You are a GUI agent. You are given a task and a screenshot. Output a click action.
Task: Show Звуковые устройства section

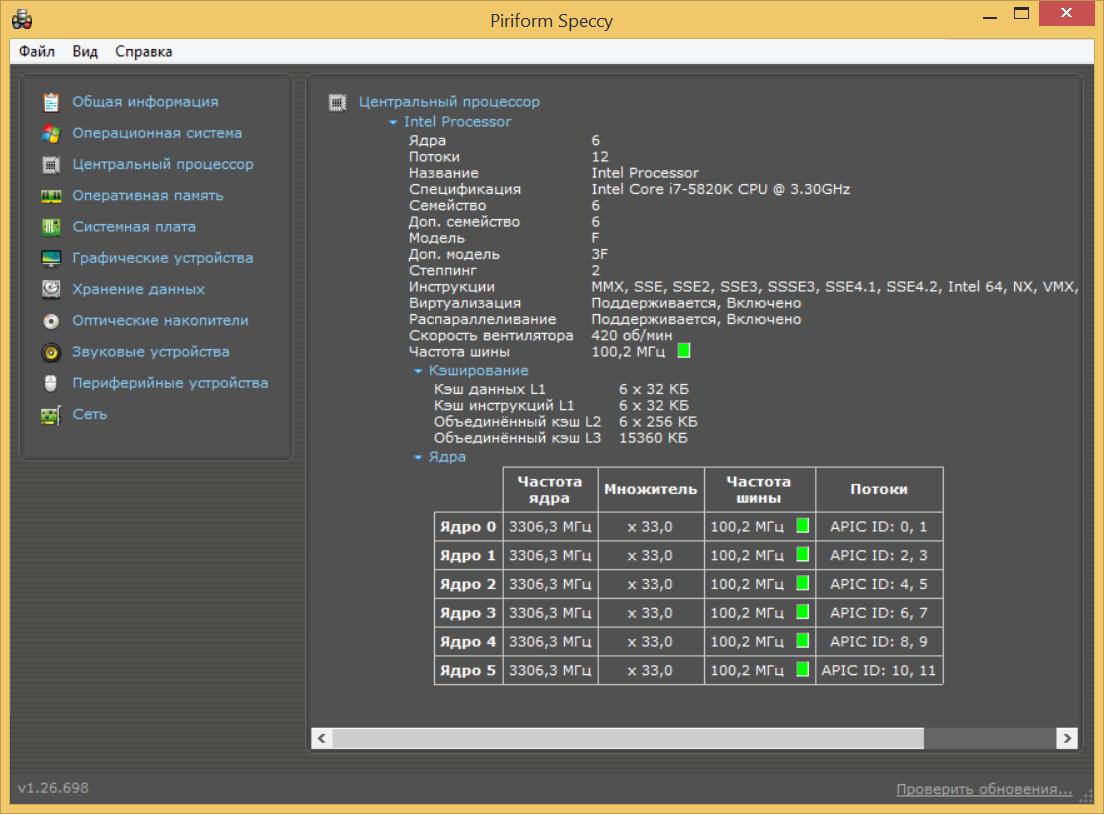click(x=151, y=351)
